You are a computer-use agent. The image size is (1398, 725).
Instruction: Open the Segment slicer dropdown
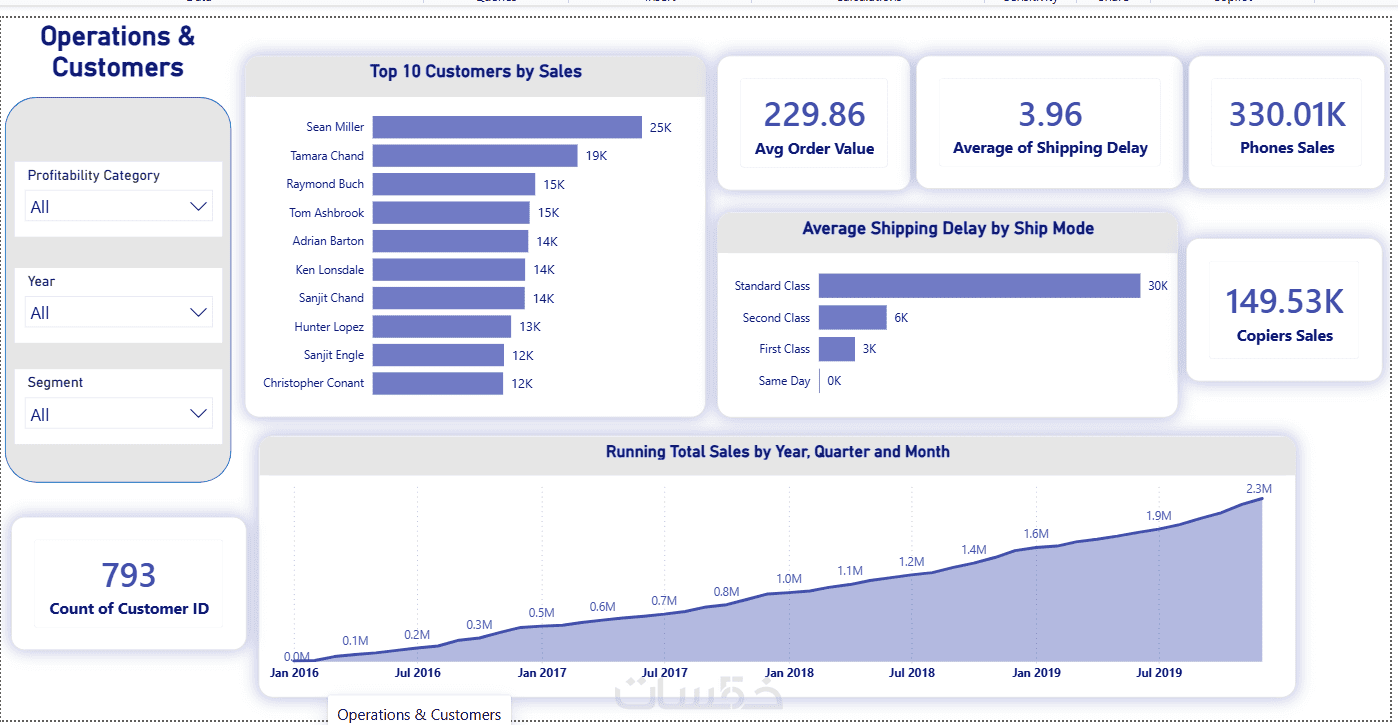click(x=119, y=414)
